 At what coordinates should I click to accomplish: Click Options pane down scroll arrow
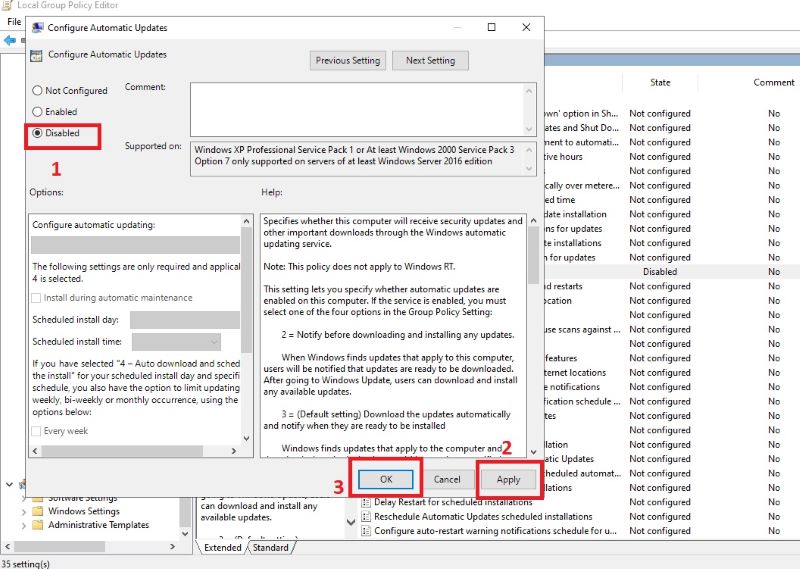coord(246,438)
